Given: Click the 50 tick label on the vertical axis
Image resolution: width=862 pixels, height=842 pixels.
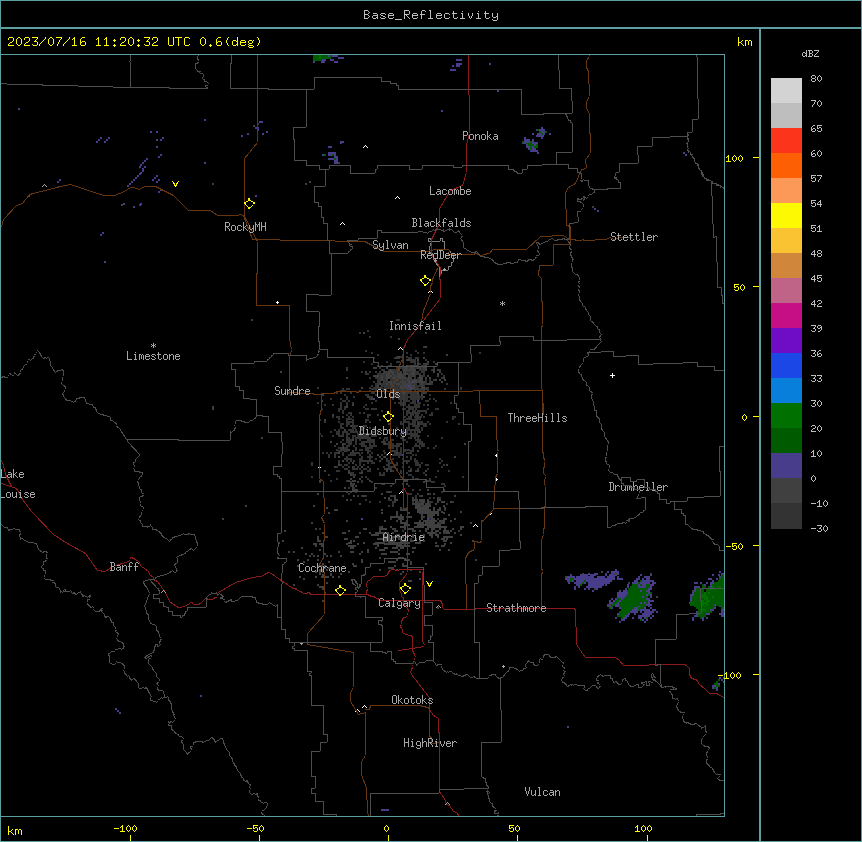Looking at the screenshot, I should pyautogui.click(x=739, y=287).
